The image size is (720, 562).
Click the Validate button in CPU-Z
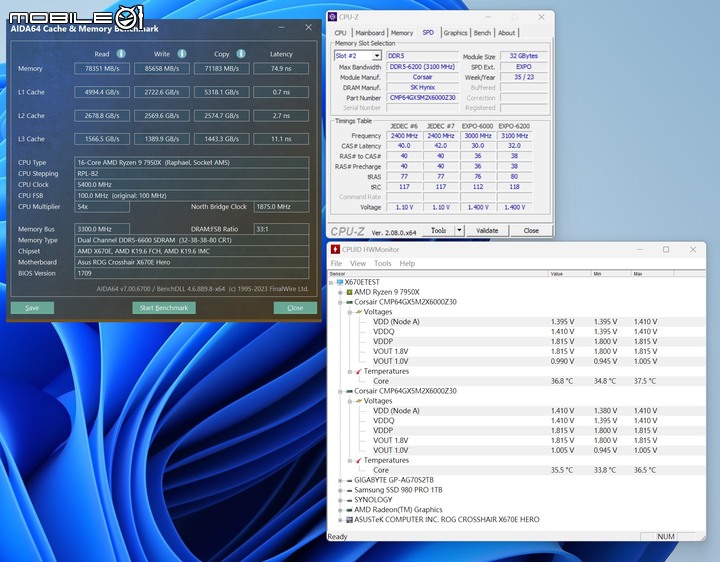(x=487, y=230)
